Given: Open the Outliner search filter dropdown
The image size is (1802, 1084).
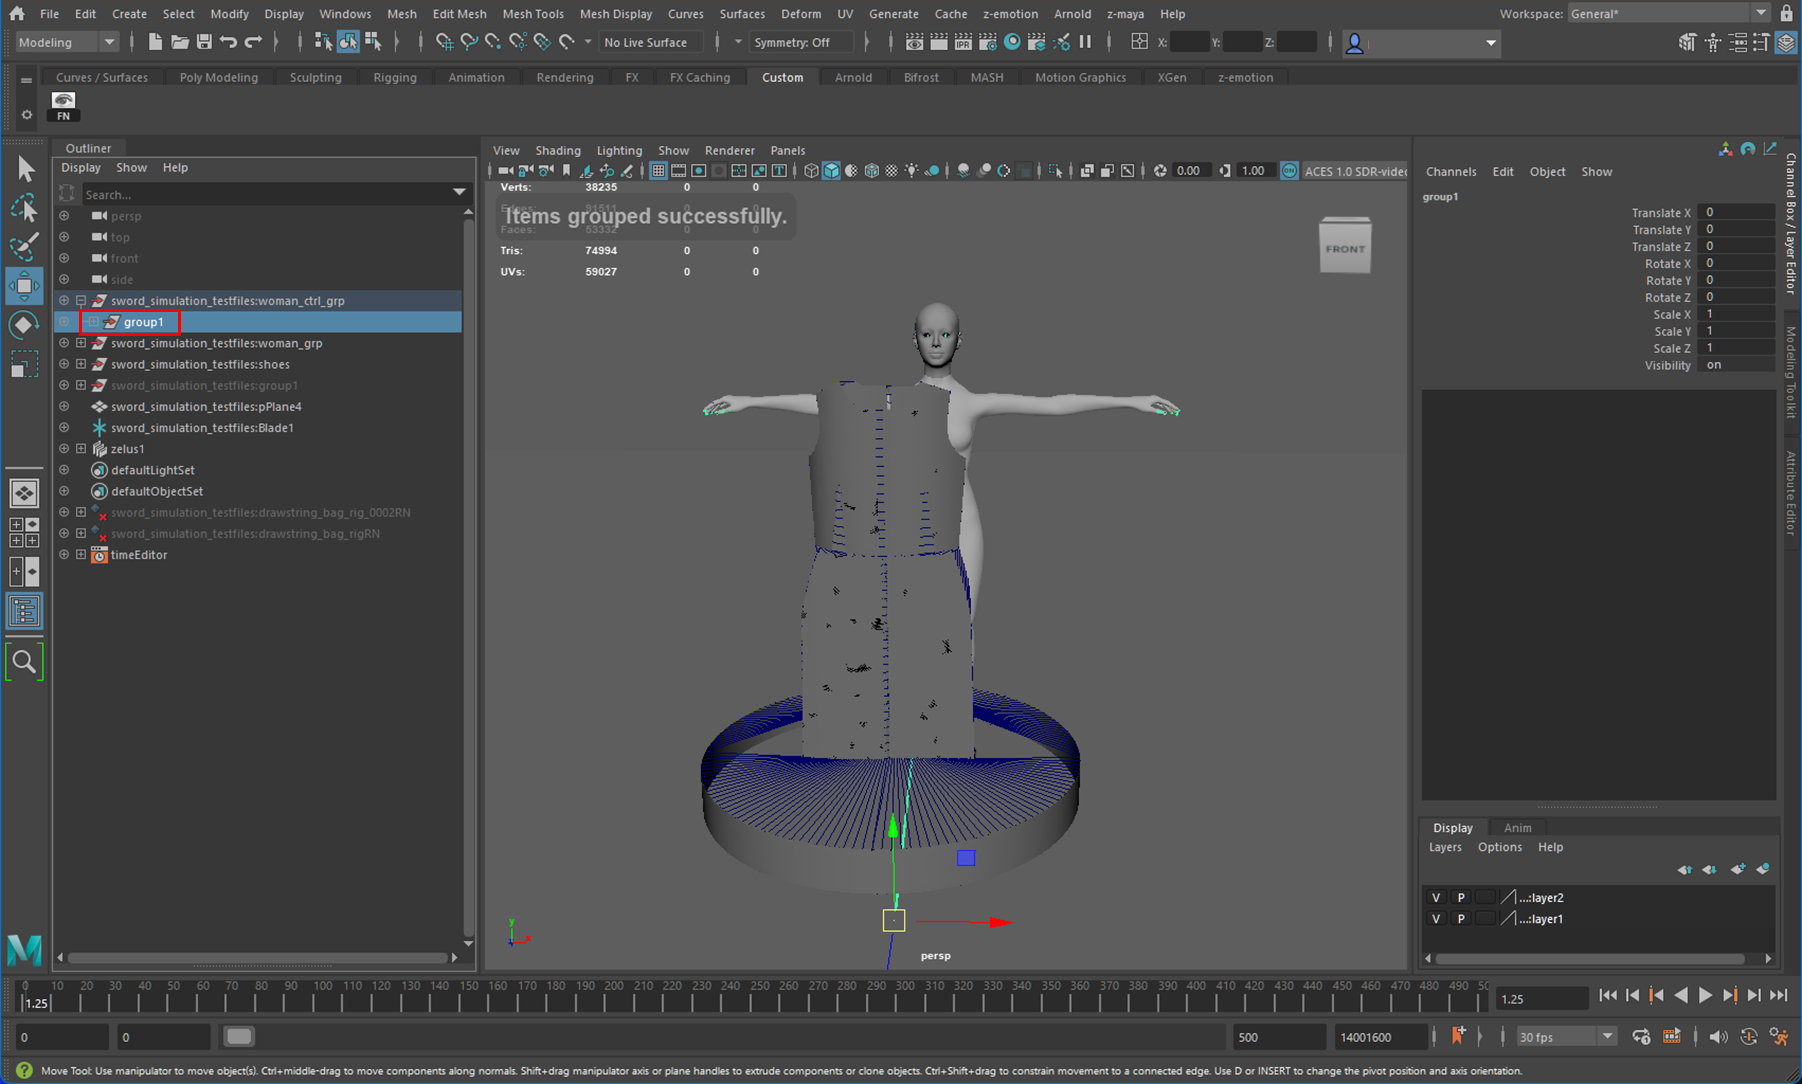Looking at the screenshot, I should coord(459,193).
